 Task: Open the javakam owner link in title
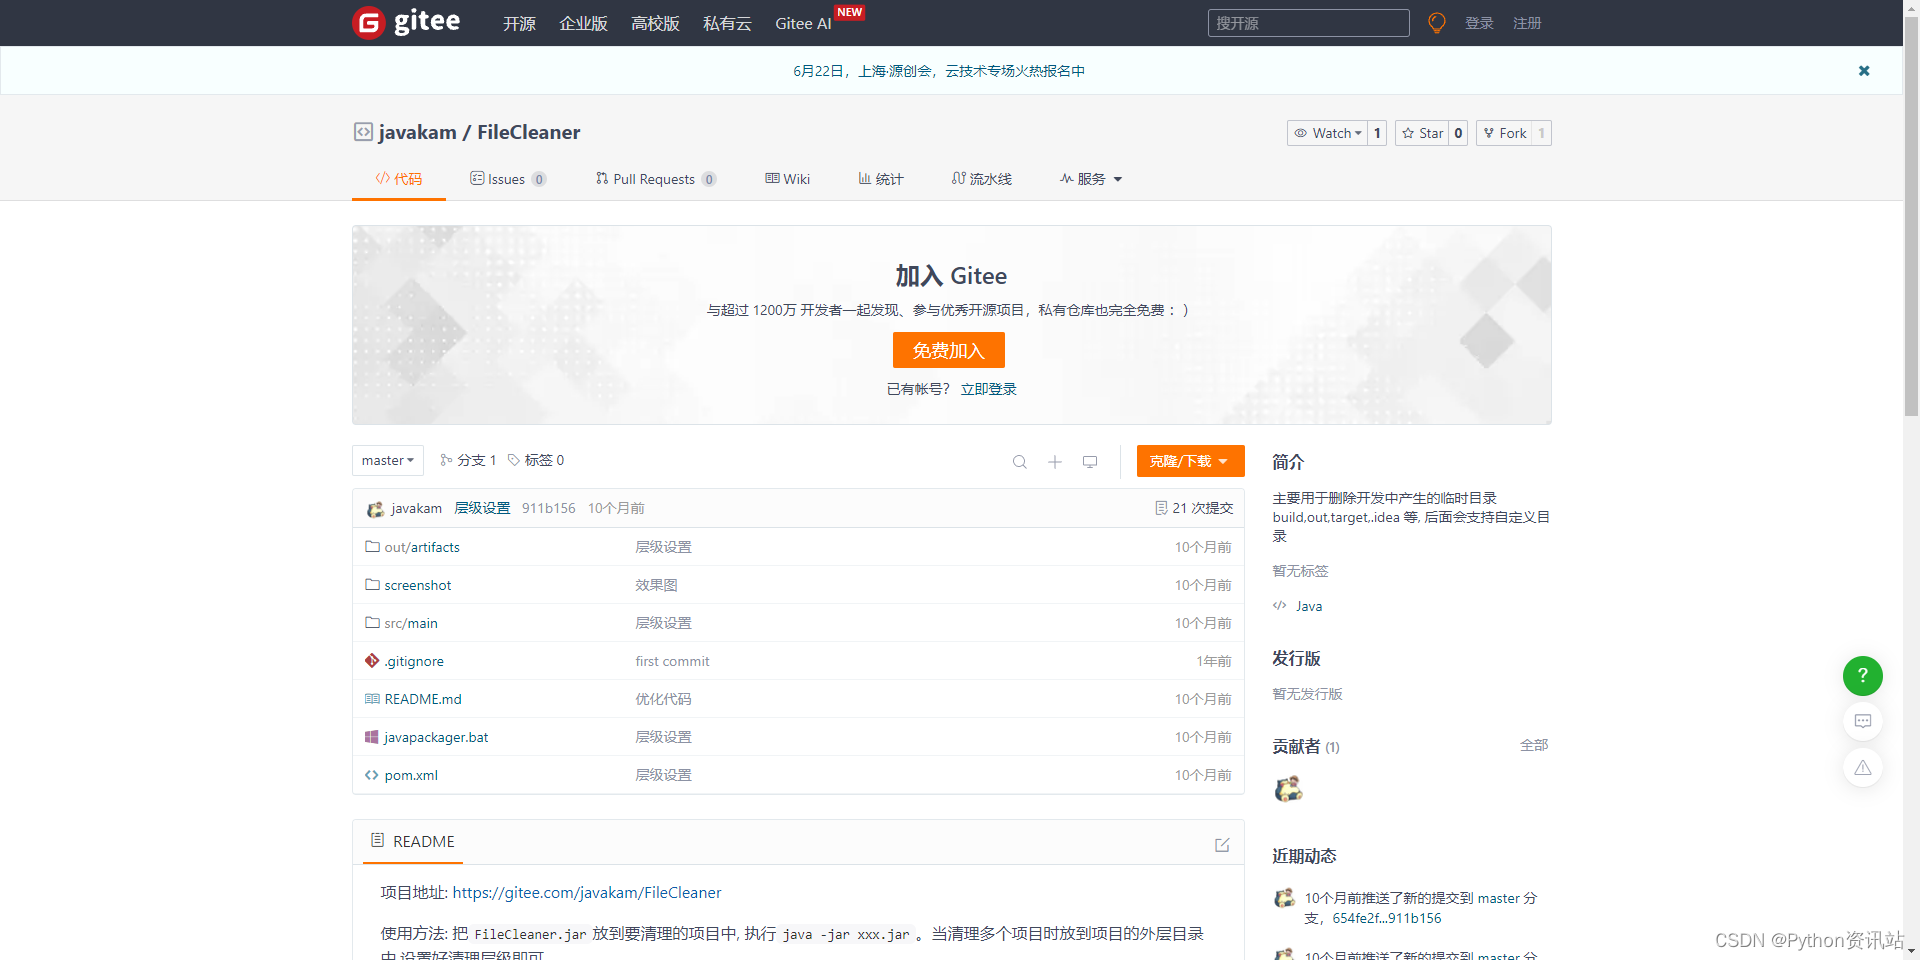coord(417,132)
